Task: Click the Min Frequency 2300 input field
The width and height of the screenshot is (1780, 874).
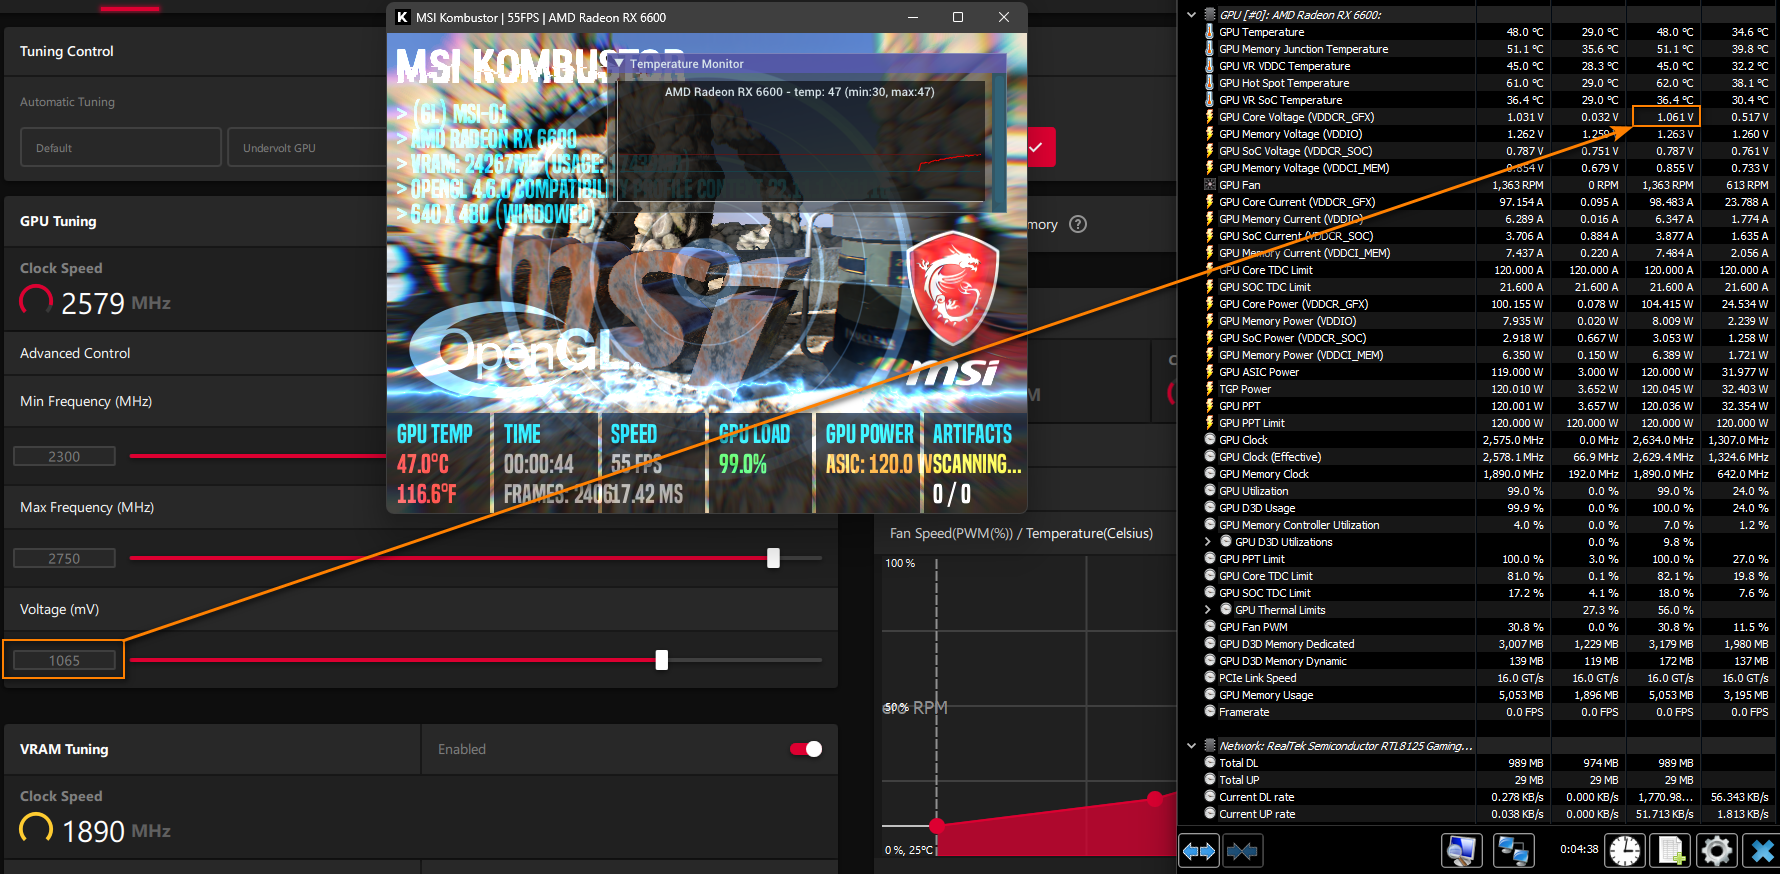Action: [x=64, y=456]
